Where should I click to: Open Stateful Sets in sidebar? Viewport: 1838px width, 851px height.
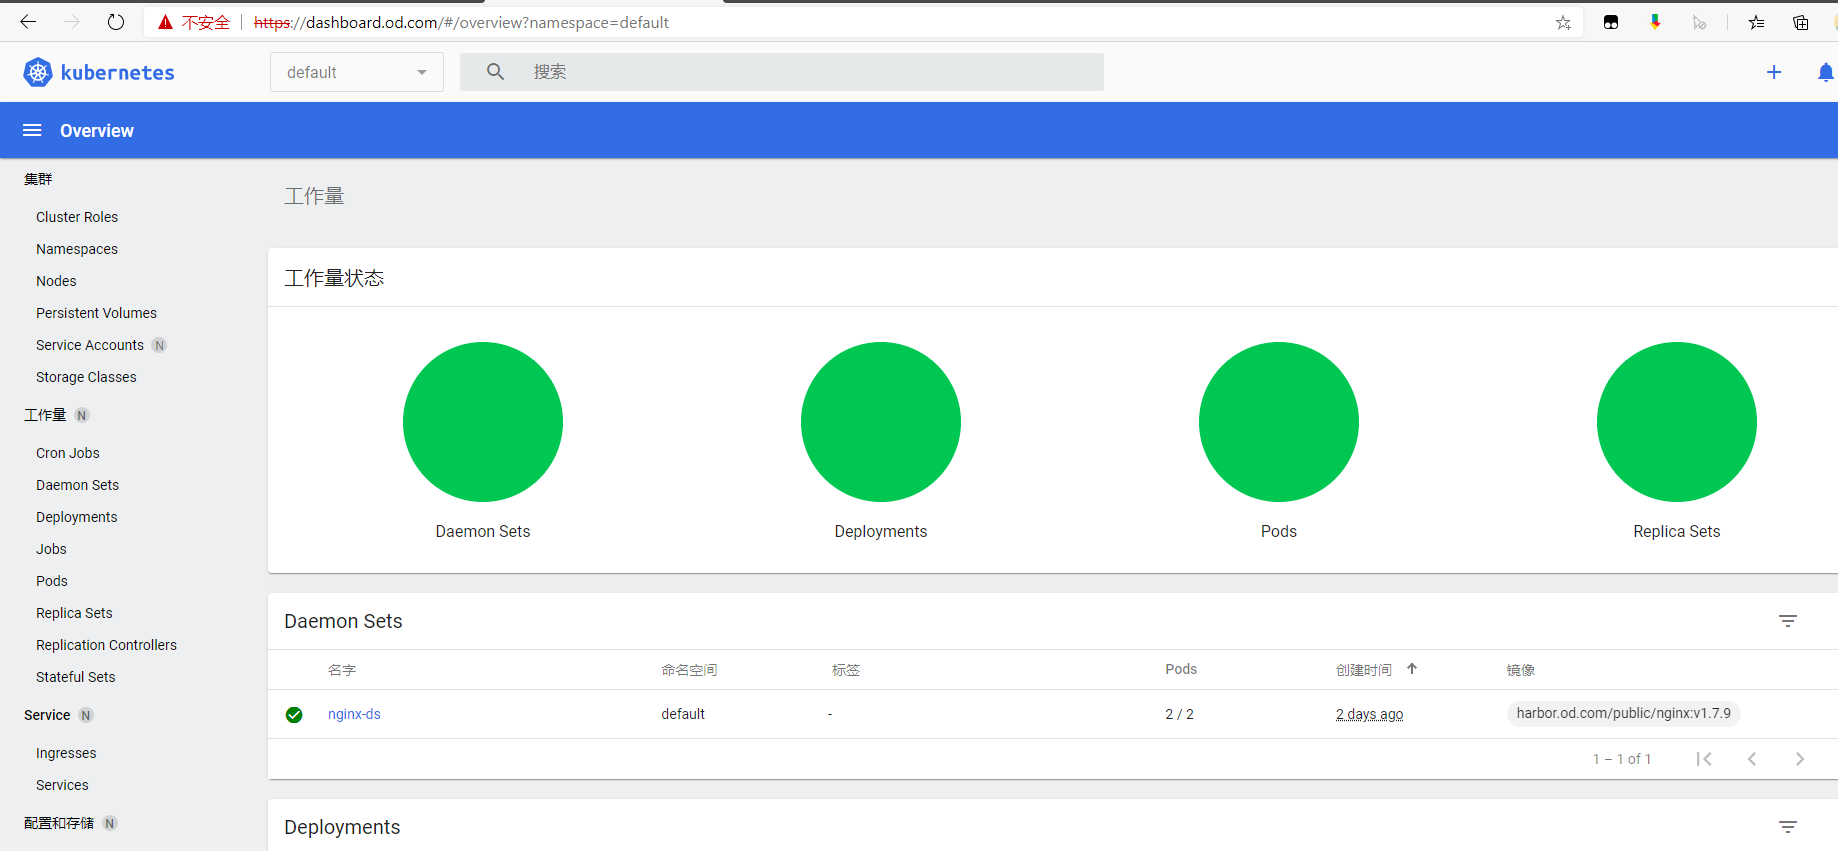(x=76, y=677)
